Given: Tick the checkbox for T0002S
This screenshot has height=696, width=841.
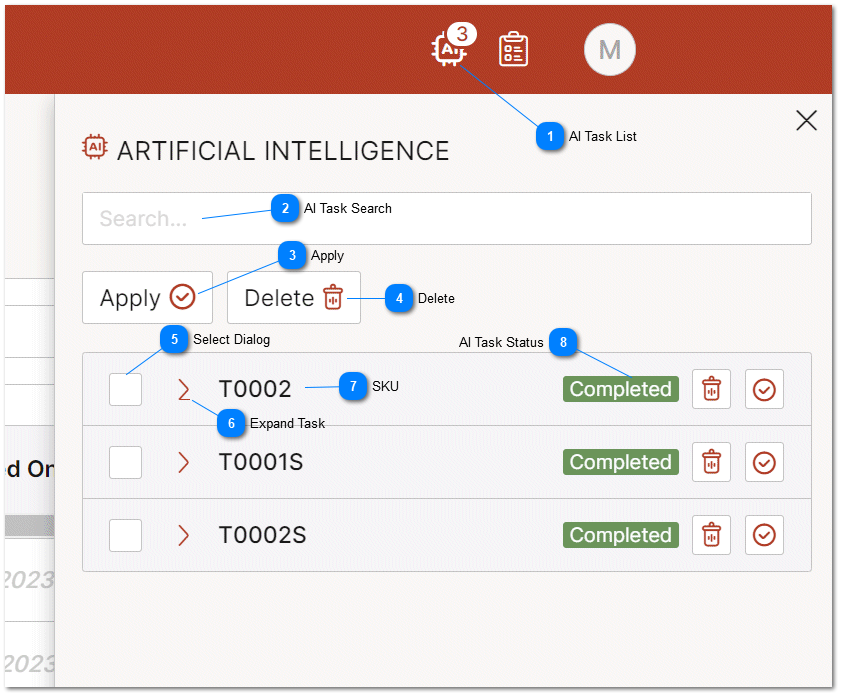Looking at the screenshot, I should 125,535.
